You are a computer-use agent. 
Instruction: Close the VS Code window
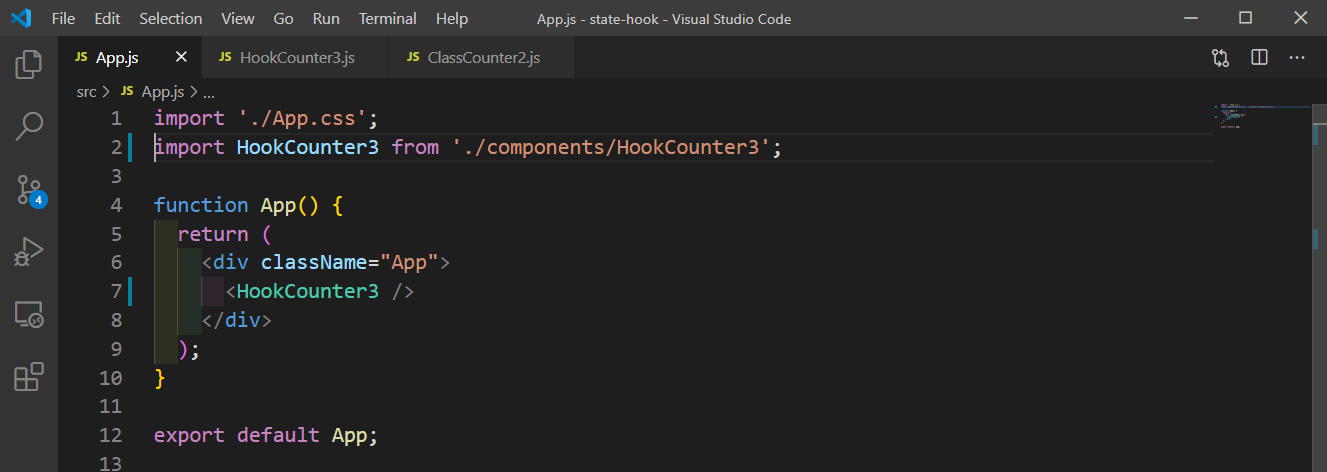(1299, 18)
